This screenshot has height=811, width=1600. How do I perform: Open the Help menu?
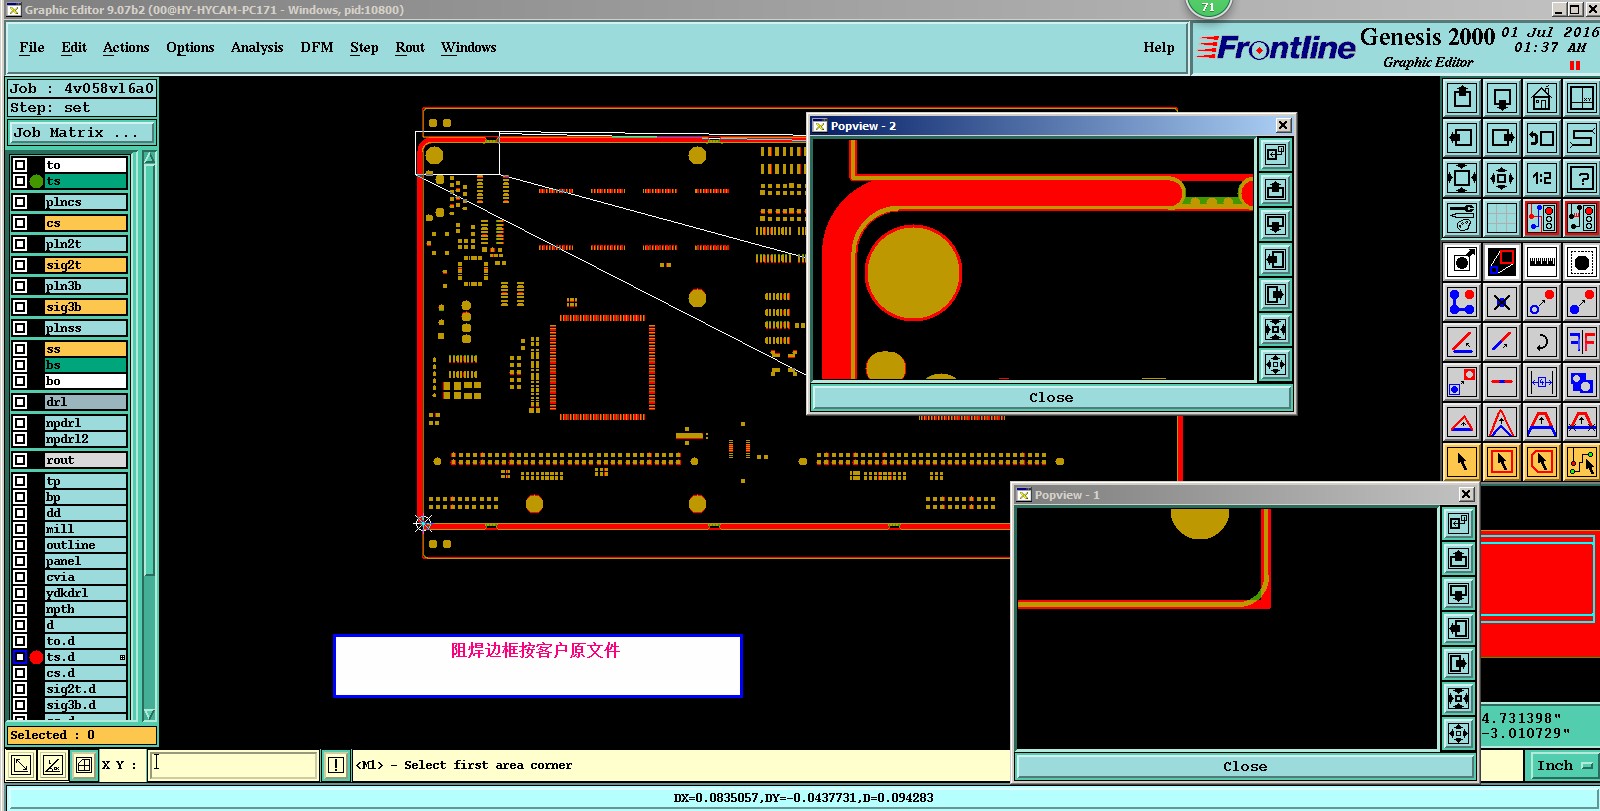(x=1159, y=47)
